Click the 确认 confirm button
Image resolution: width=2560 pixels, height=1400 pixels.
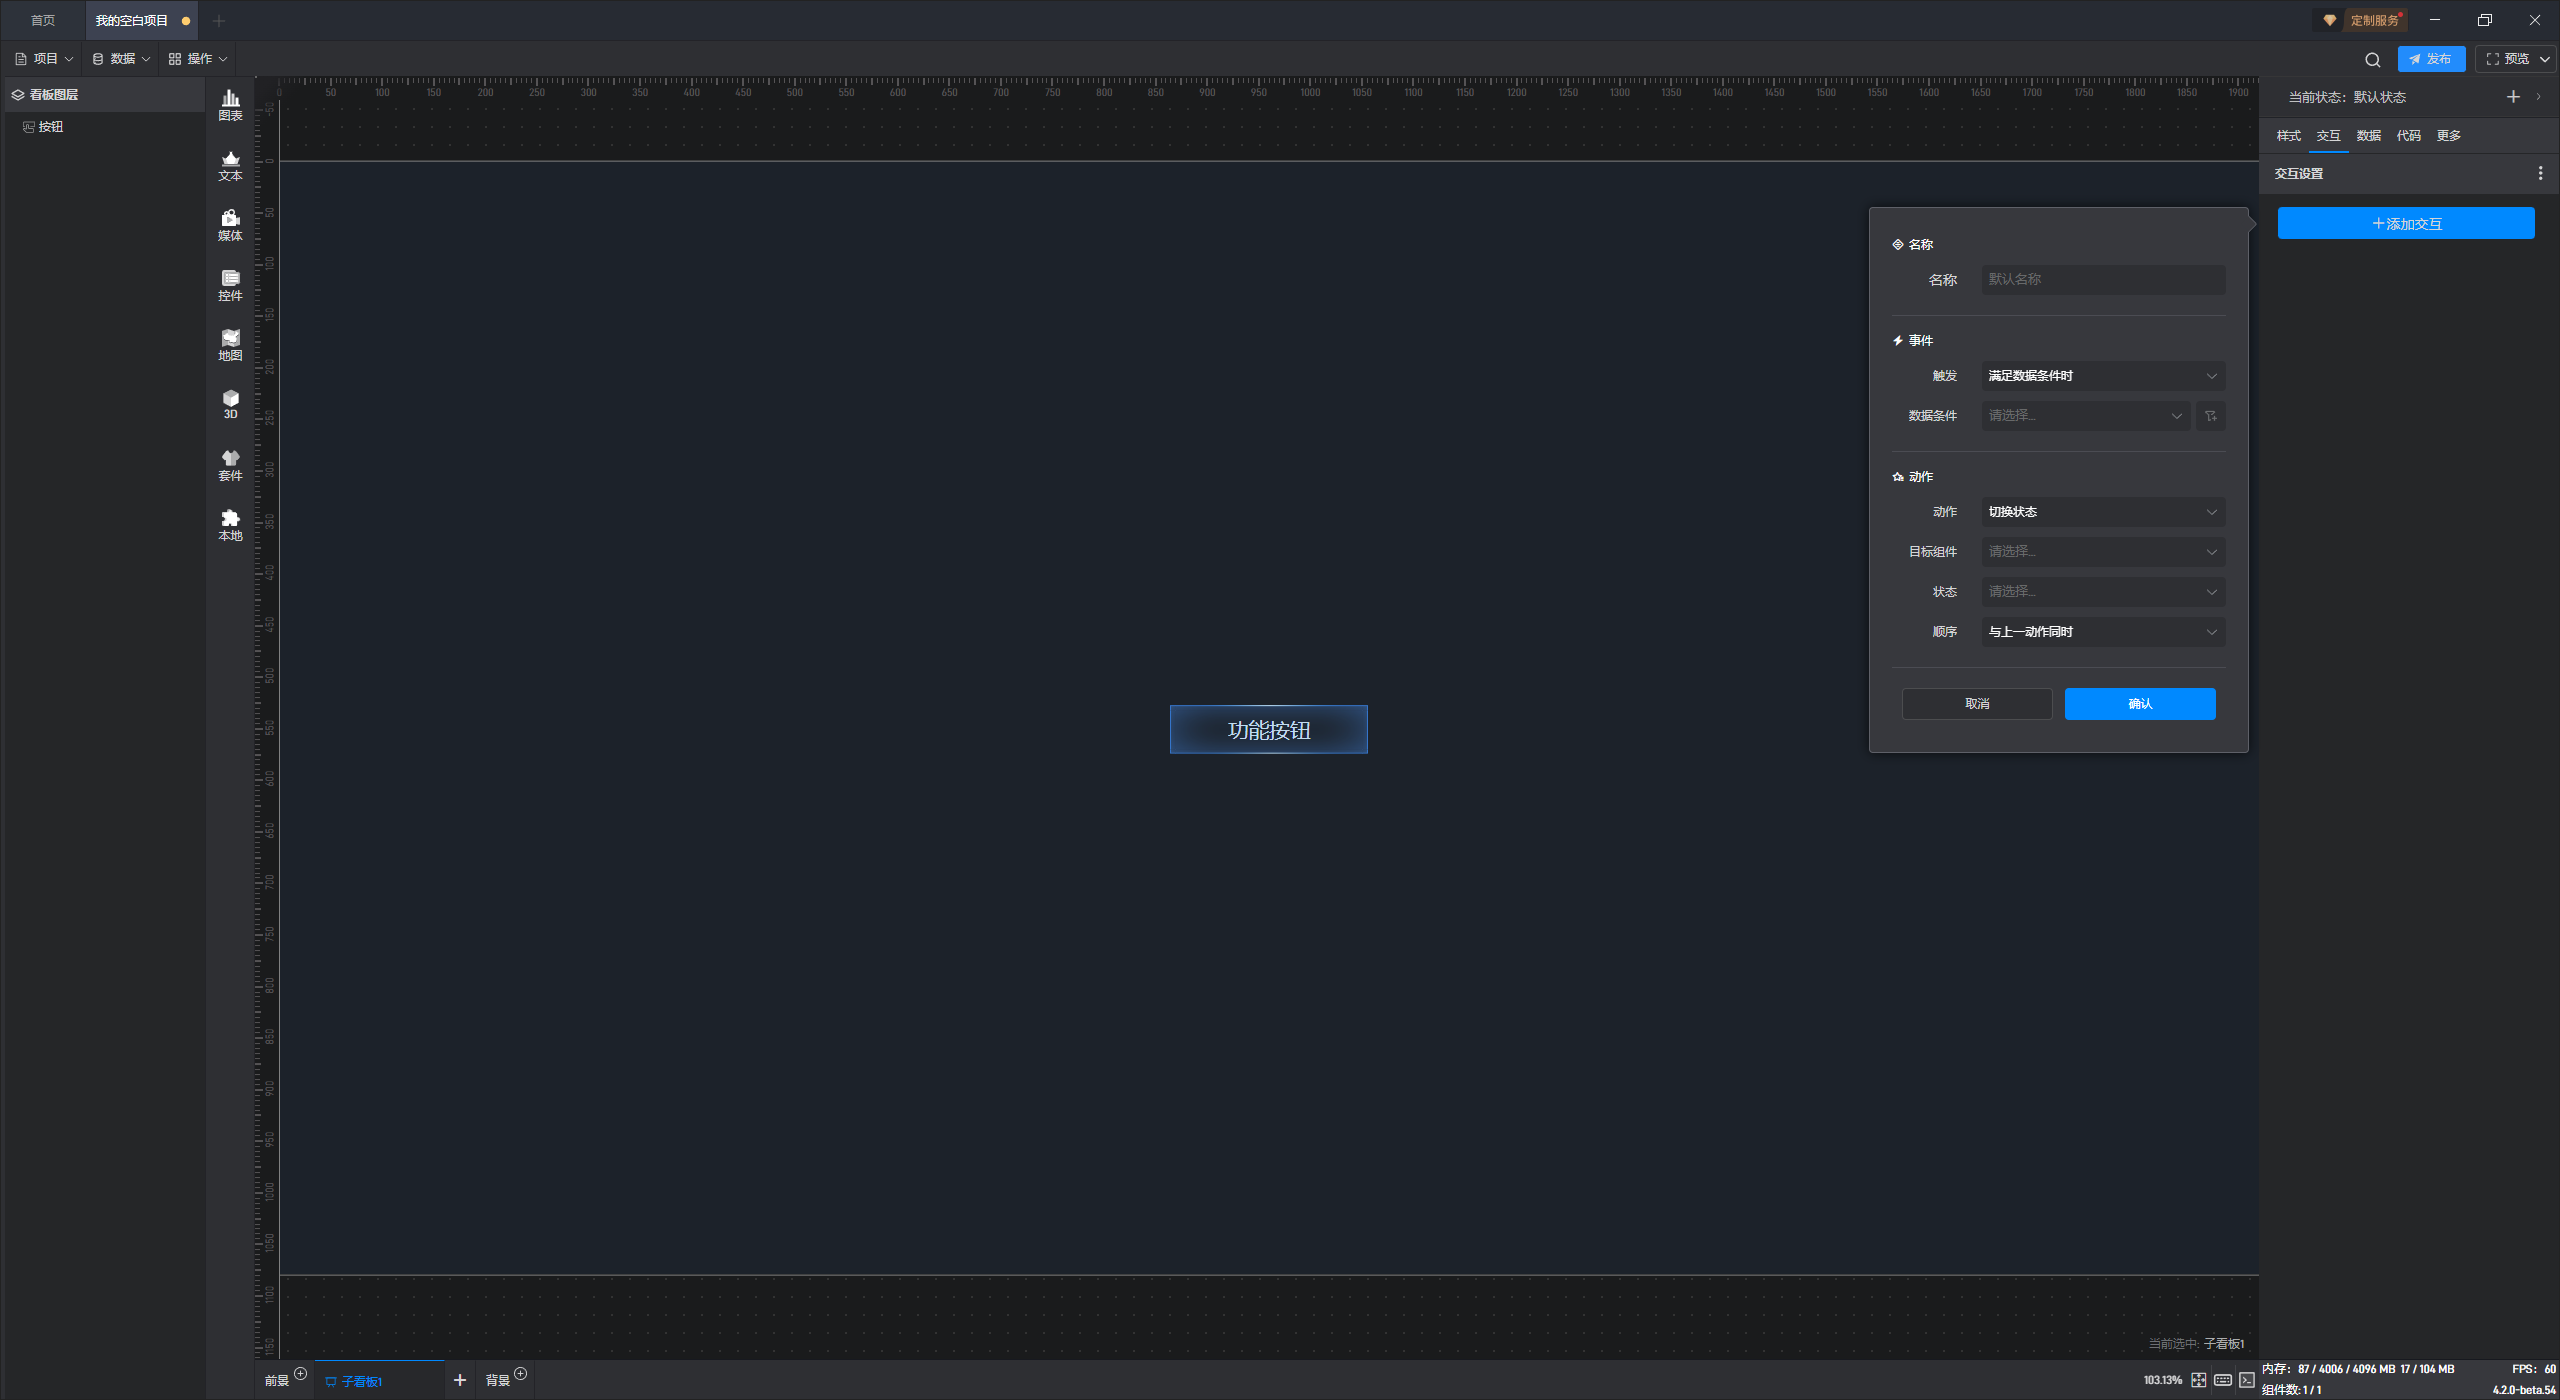[x=2140, y=704]
